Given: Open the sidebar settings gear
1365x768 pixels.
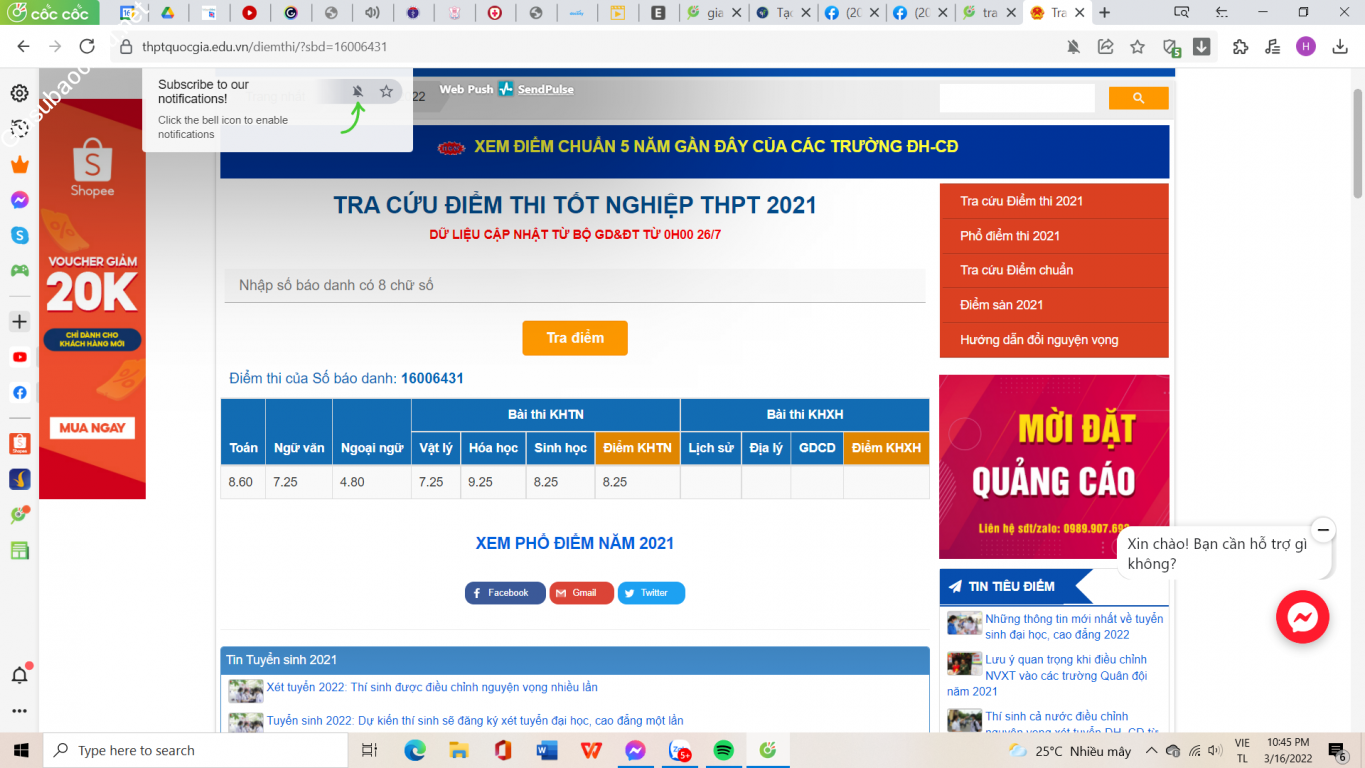Looking at the screenshot, I should tap(19, 93).
